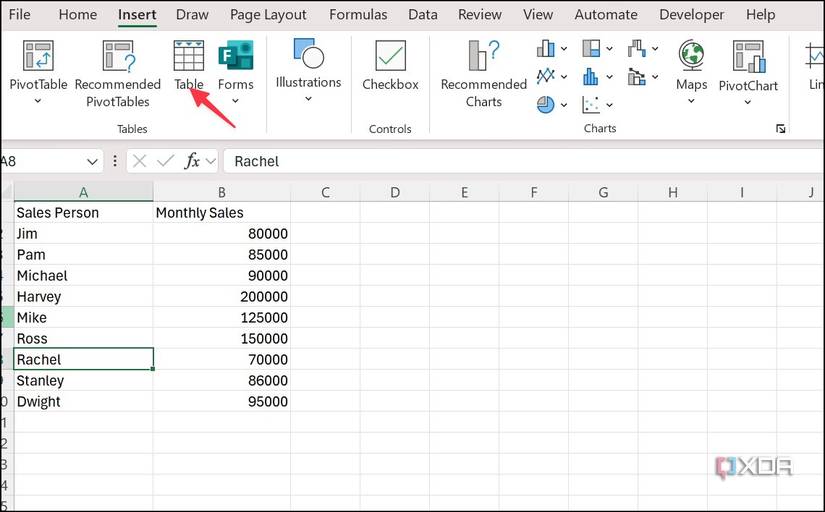Expand the column chart dropdown arrow

[x=564, y=49]
